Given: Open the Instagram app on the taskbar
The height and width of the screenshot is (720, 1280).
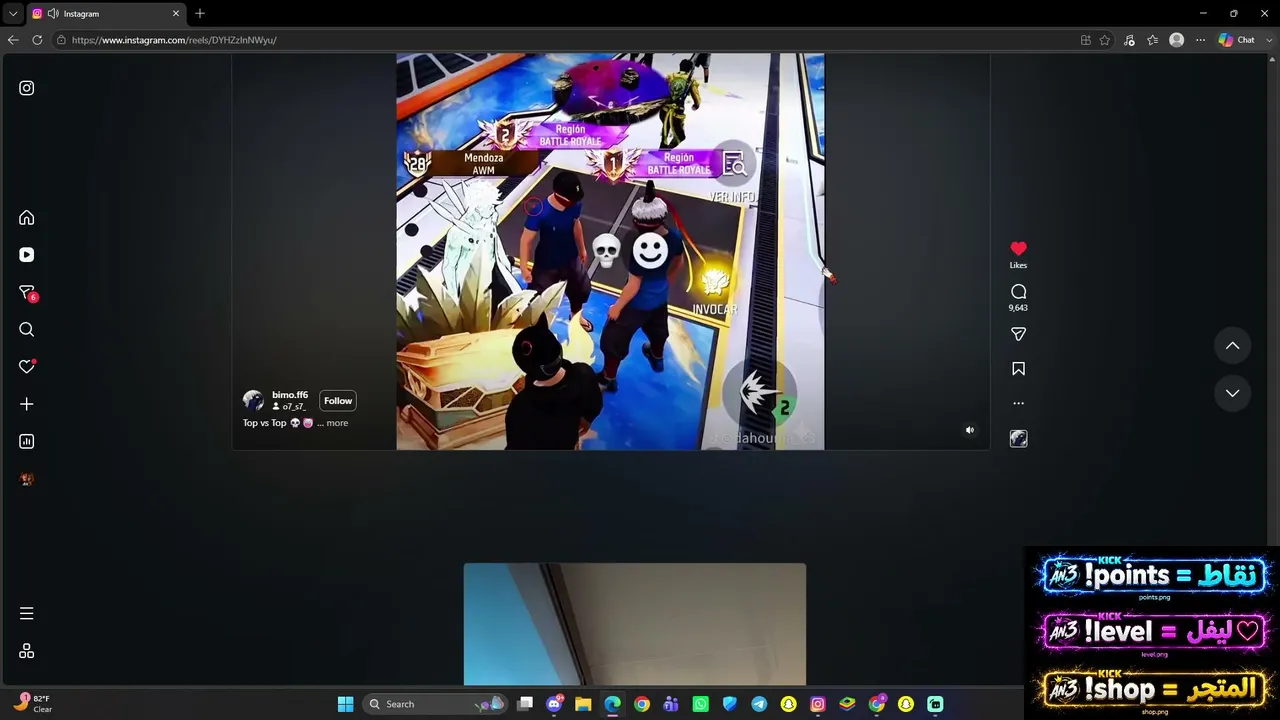Looking at the screenshot, I should point(817,704).
